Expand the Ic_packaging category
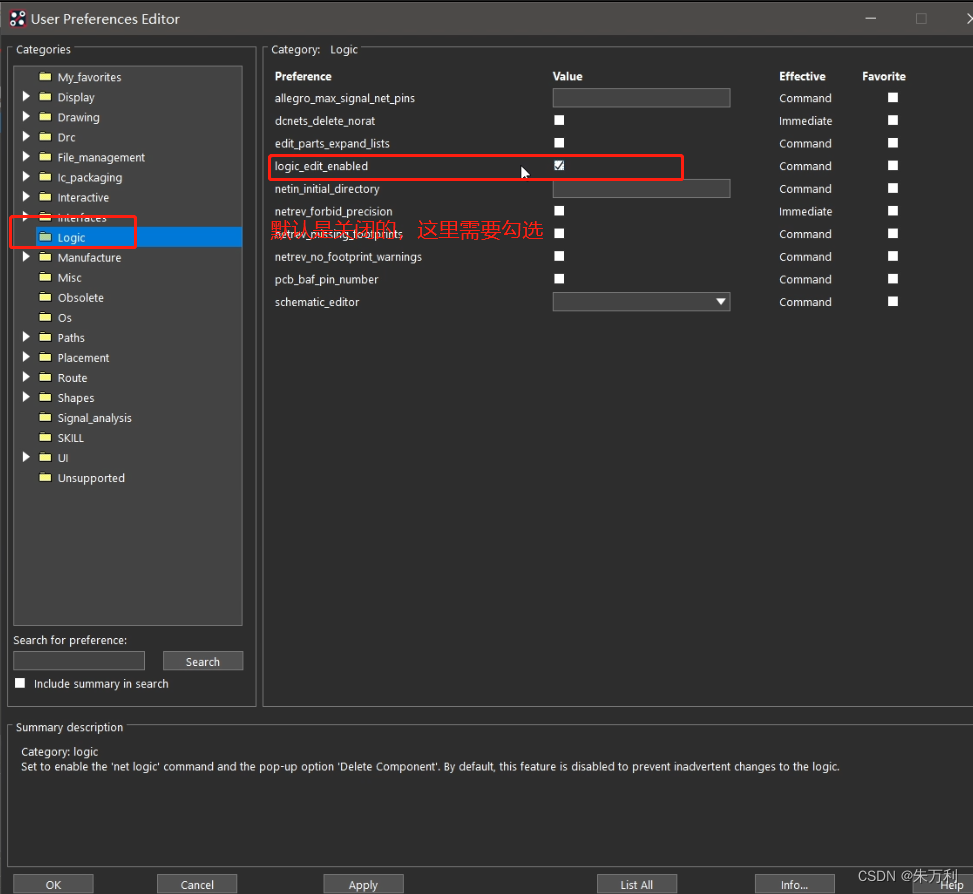 (26, 177)
